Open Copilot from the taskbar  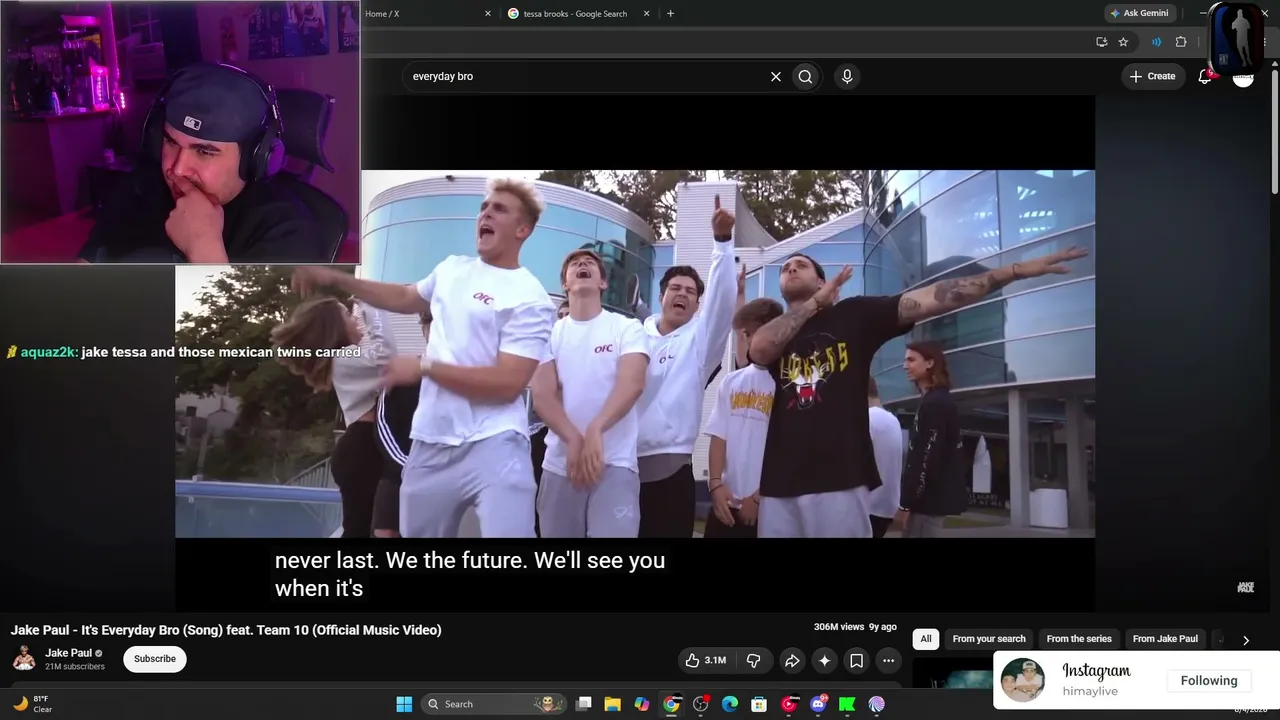641,704
